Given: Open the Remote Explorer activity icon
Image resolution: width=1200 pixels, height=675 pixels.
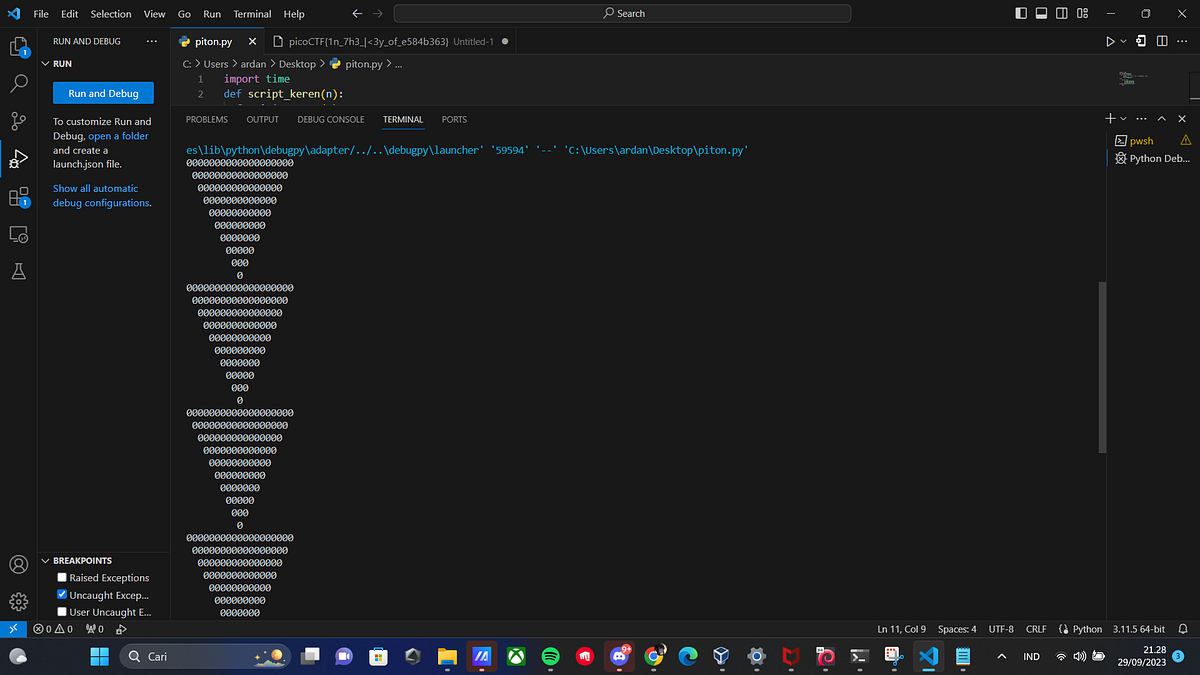Looking at the screenshot, I should pos(18,234).
